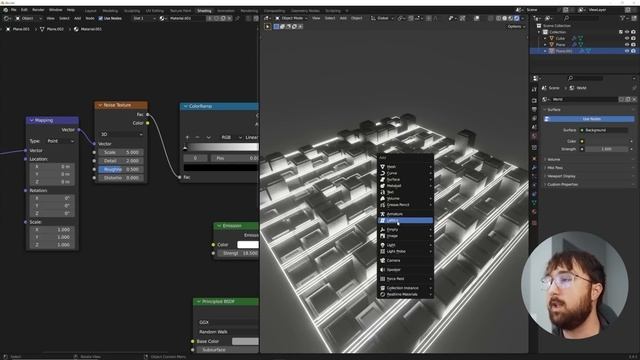The width and height of the screenshot is (640, 360).
Task: Choose Force Field in the Add menu
Action: (405, 279)
